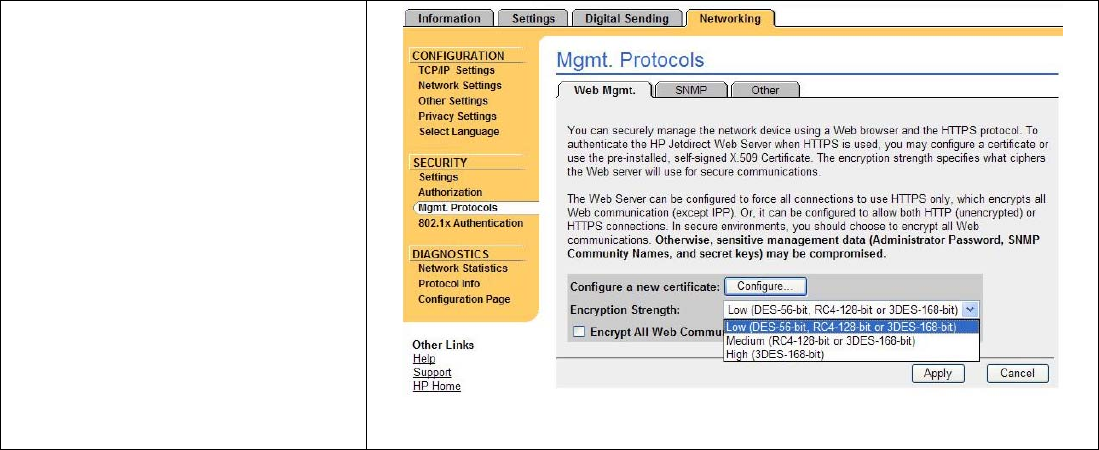The width and height of the screenshot is (1099, 450).
Task: Open Settings under Security section
Action: pos(438,177)
